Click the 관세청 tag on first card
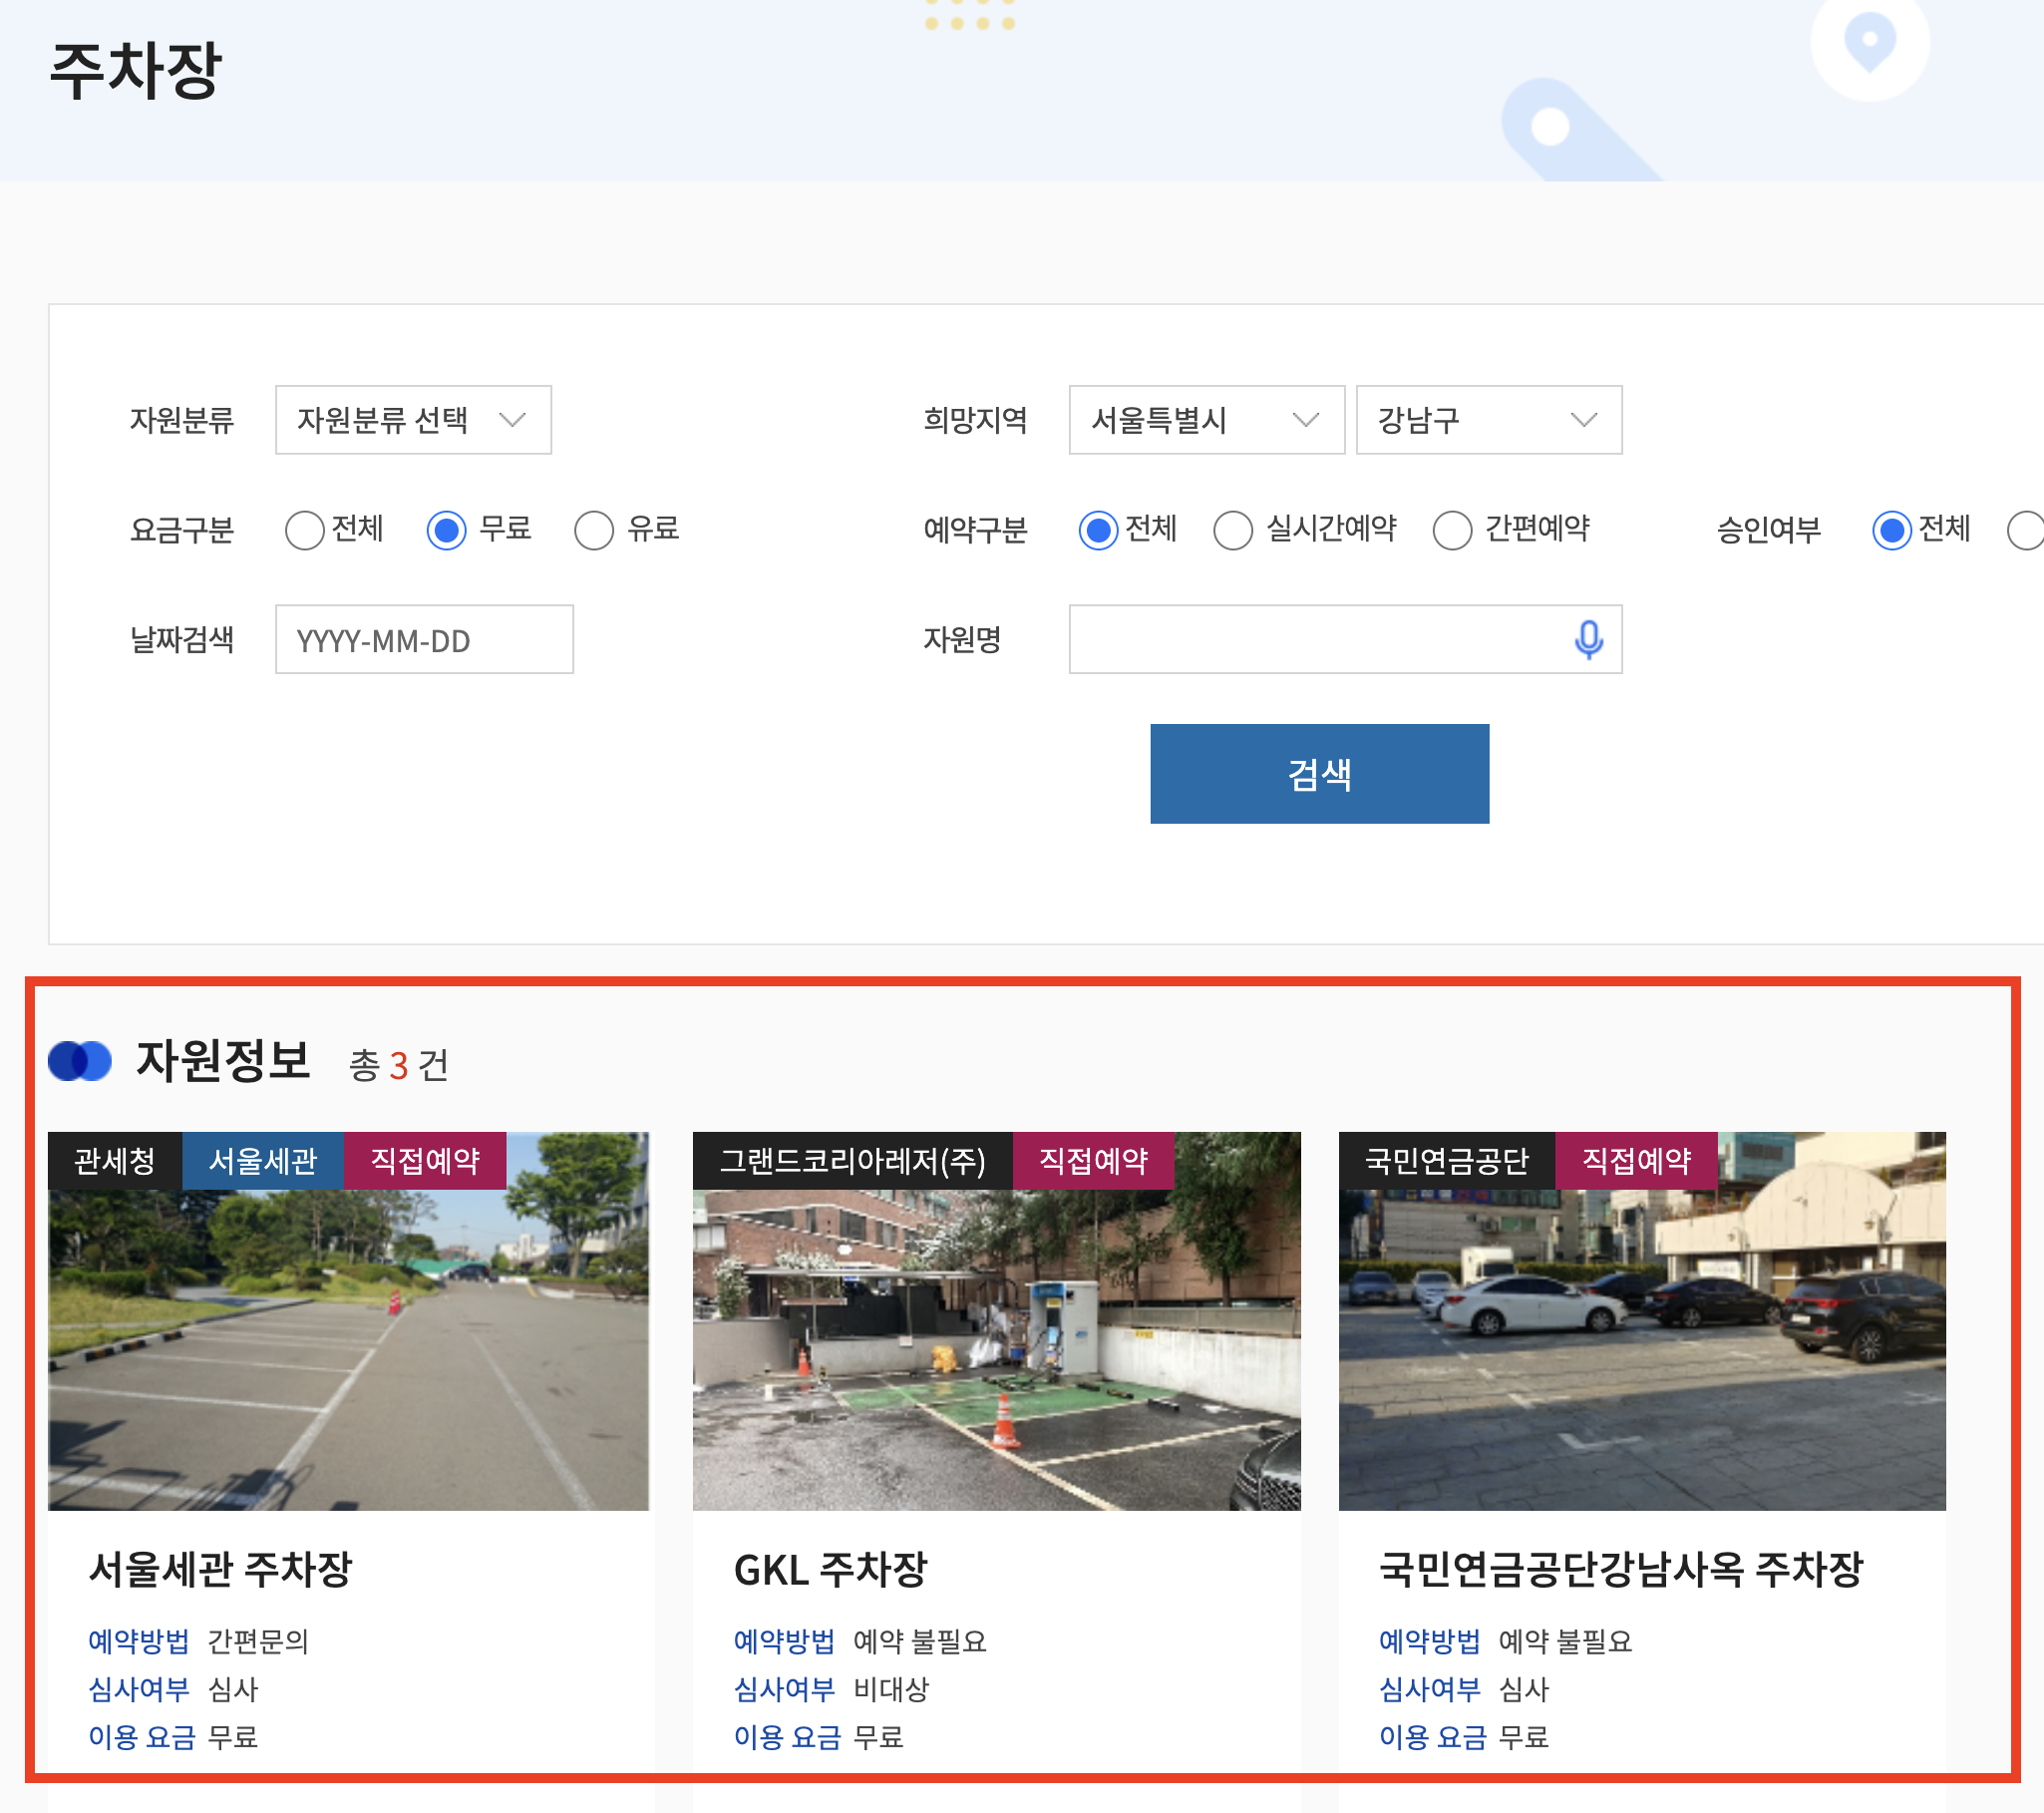This screenshot has width=2044, height=1813. [115, 1160]
